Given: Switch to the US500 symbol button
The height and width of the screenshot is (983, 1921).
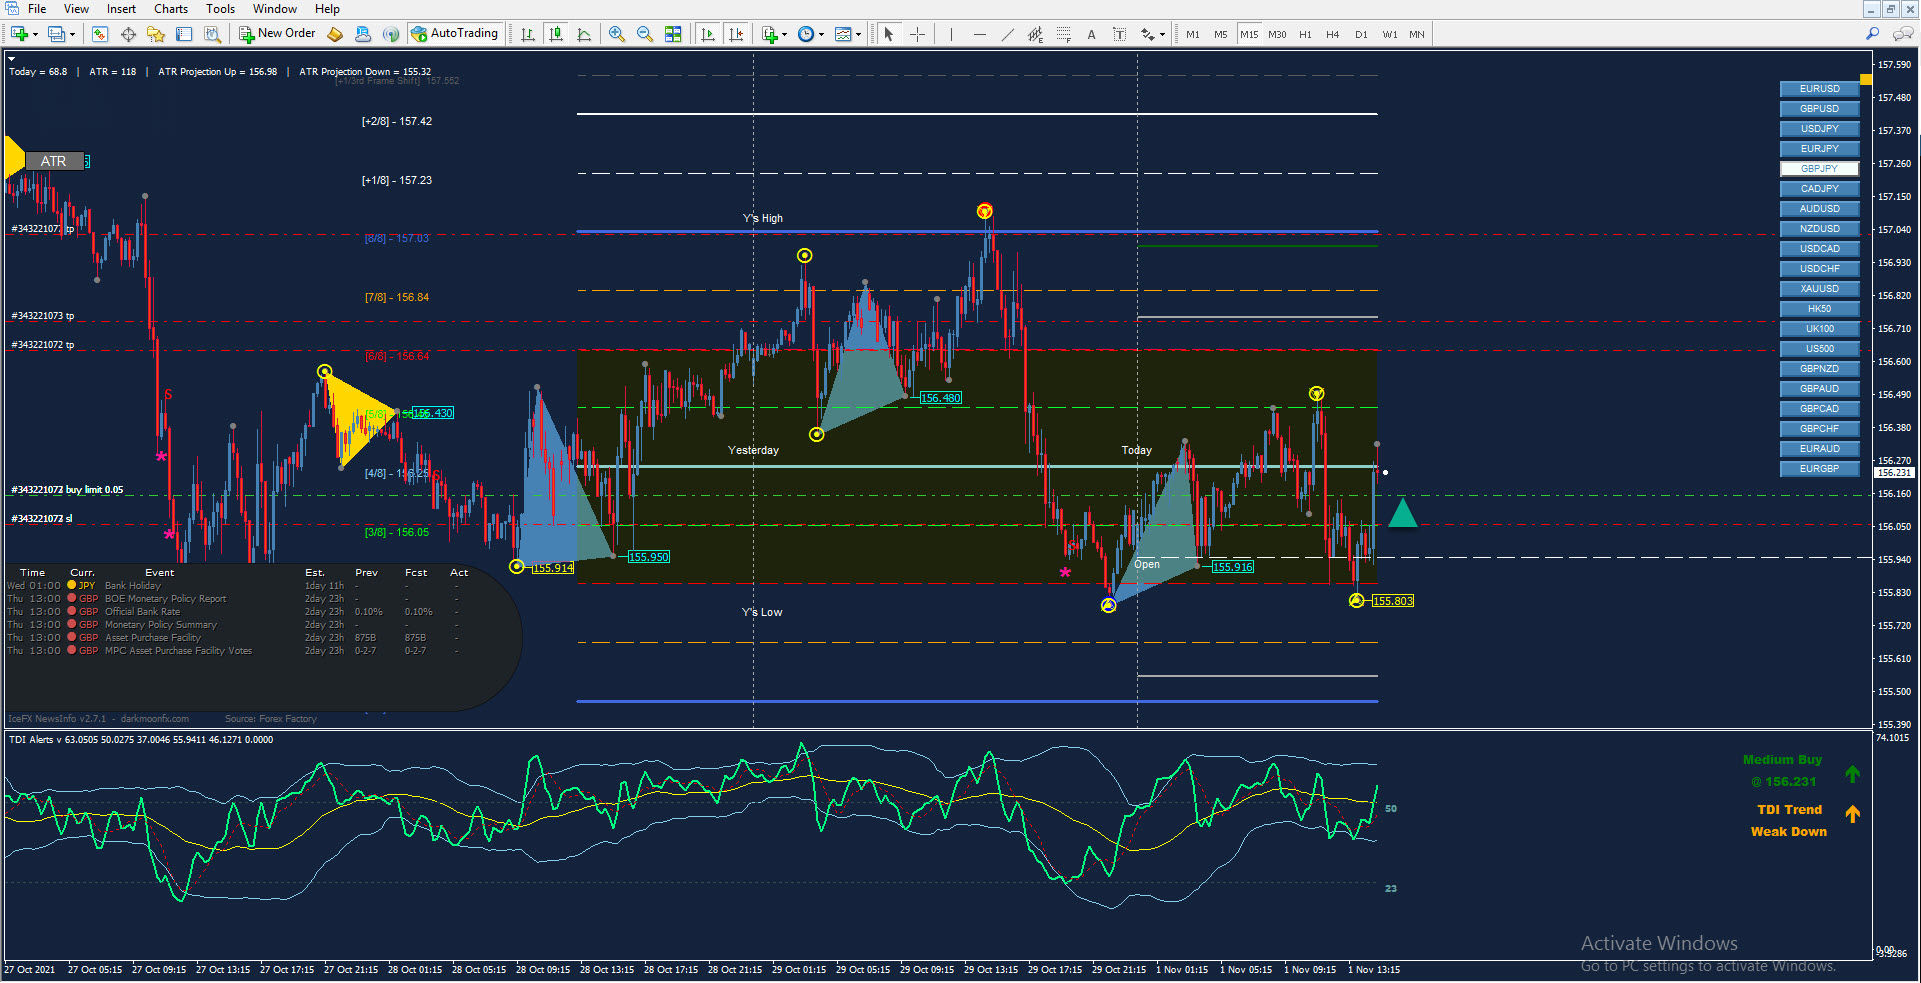Looking at the screenshot, I should 1819,349.
